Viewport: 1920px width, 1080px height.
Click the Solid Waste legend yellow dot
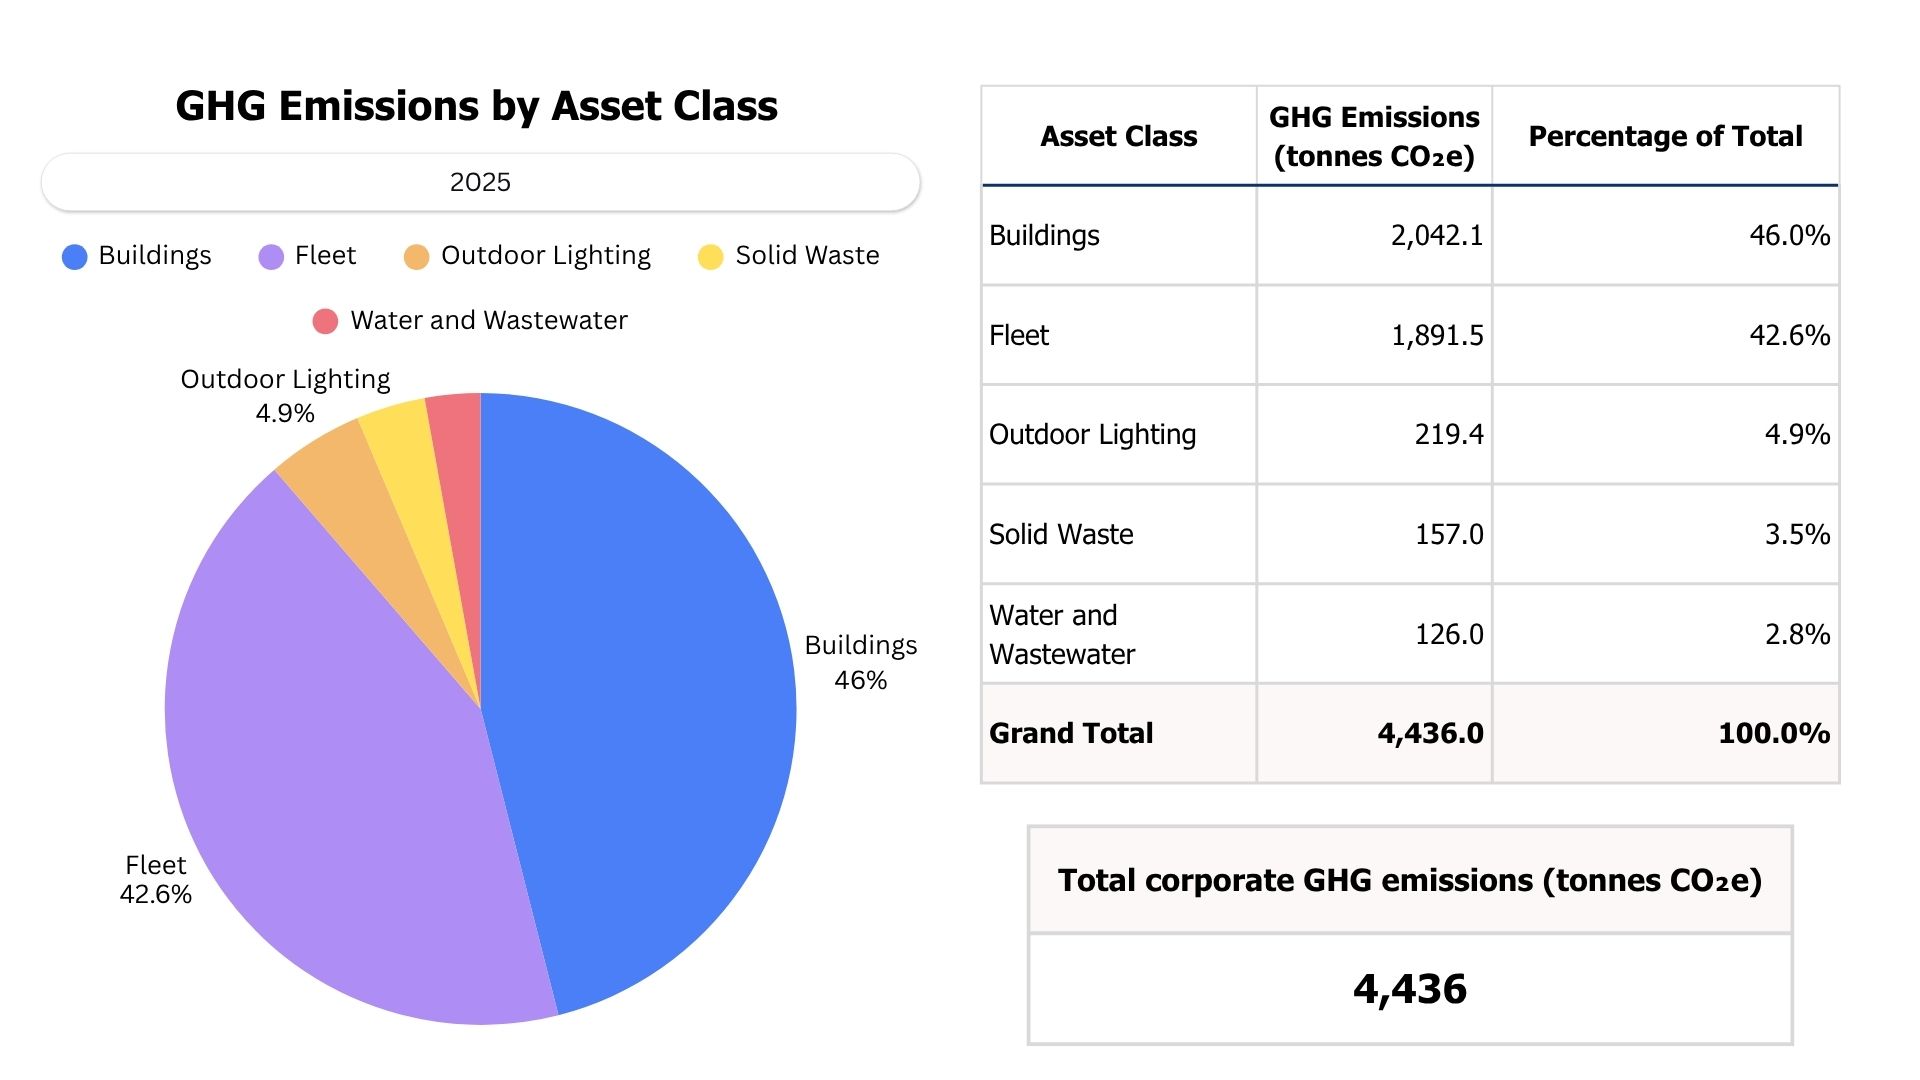coord(711,257)
